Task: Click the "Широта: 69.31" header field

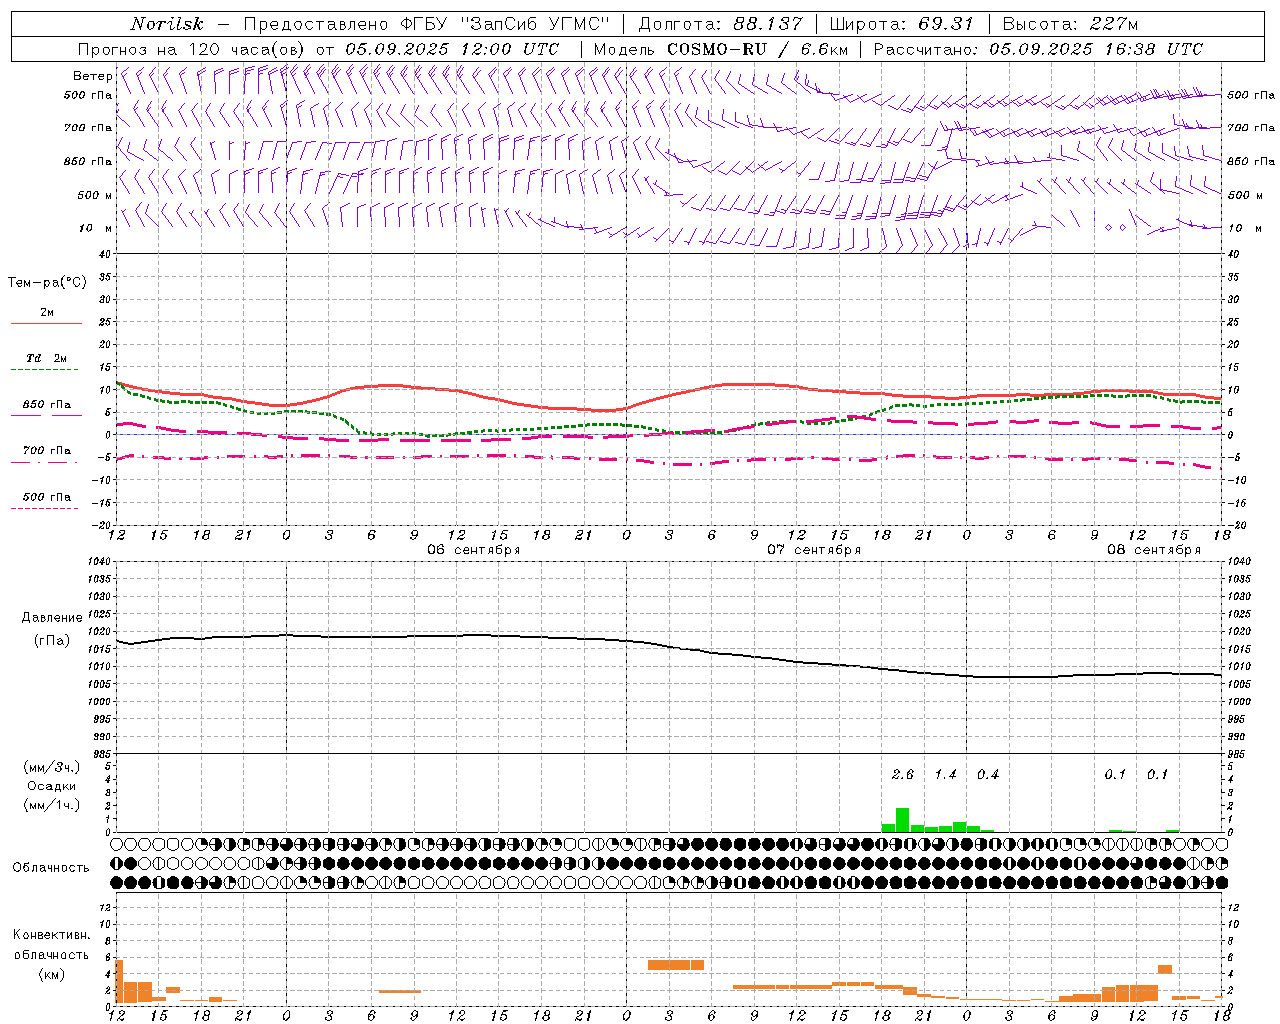Action: [x=902, y=24]
